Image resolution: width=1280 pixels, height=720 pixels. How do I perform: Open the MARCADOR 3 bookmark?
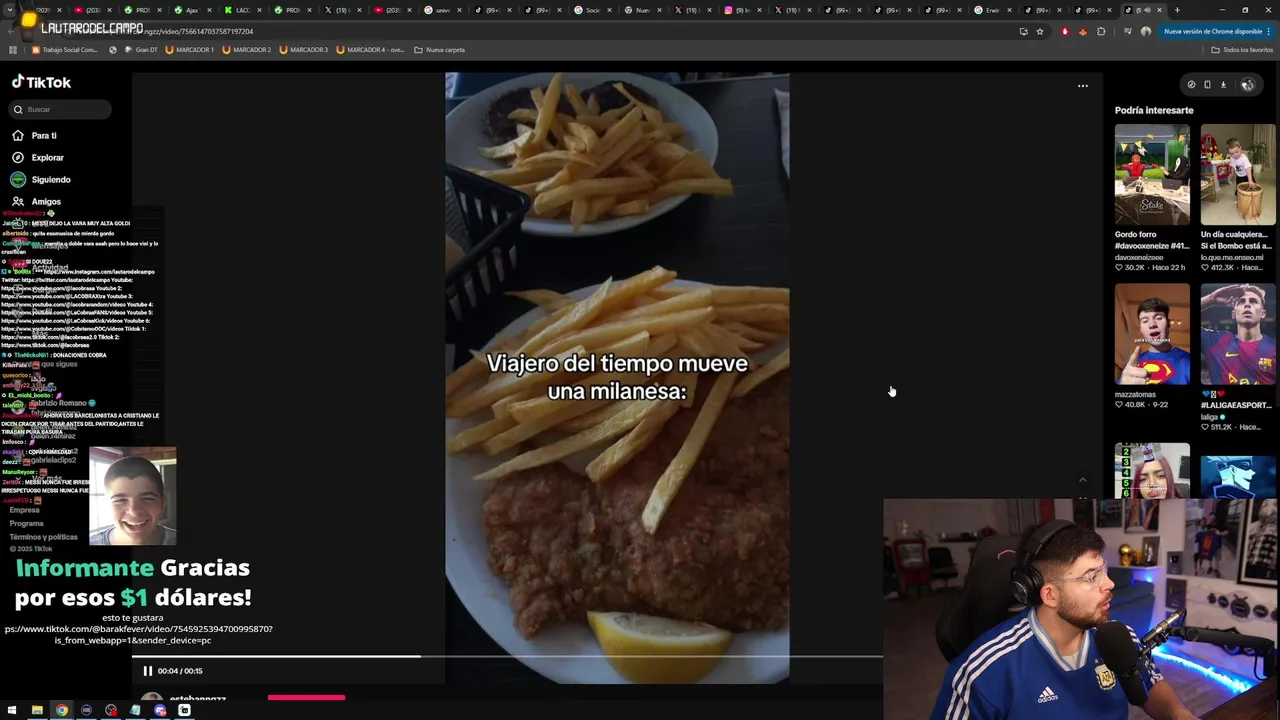(x=304, y=49)
